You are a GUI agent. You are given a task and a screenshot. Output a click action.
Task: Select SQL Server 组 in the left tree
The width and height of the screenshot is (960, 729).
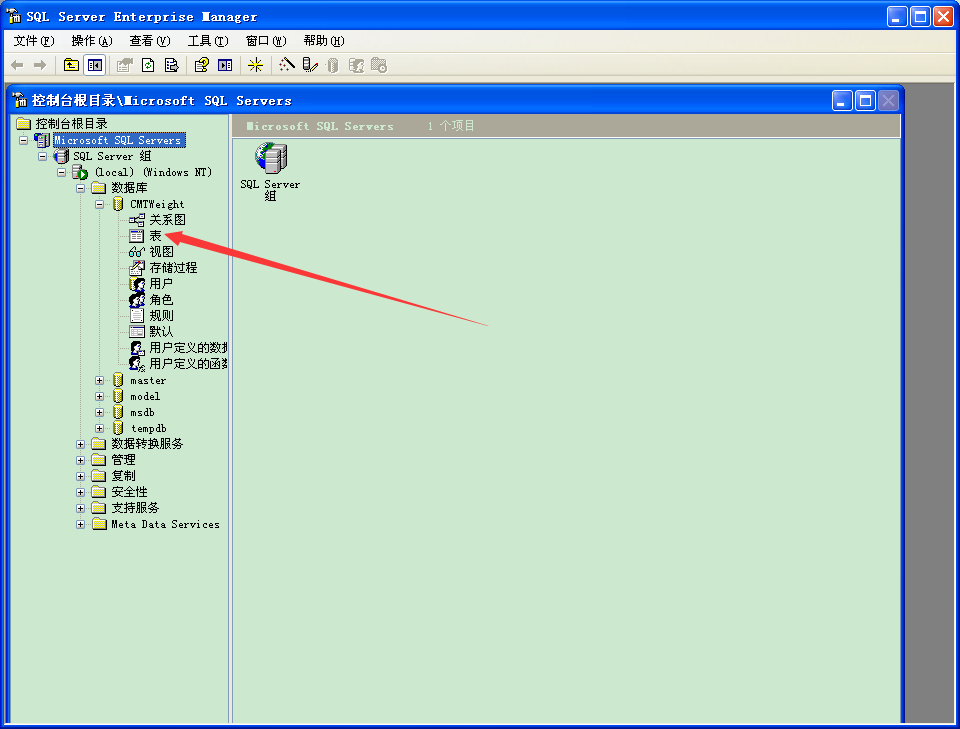112,156
